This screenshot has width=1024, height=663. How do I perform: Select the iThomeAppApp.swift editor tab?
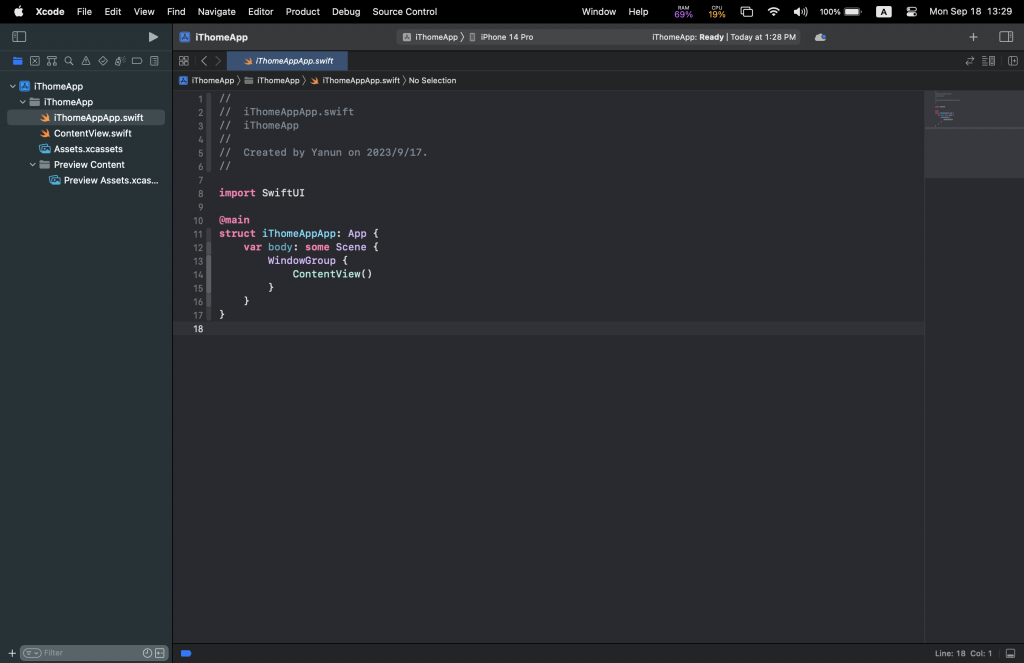click(x=287, y=61)
